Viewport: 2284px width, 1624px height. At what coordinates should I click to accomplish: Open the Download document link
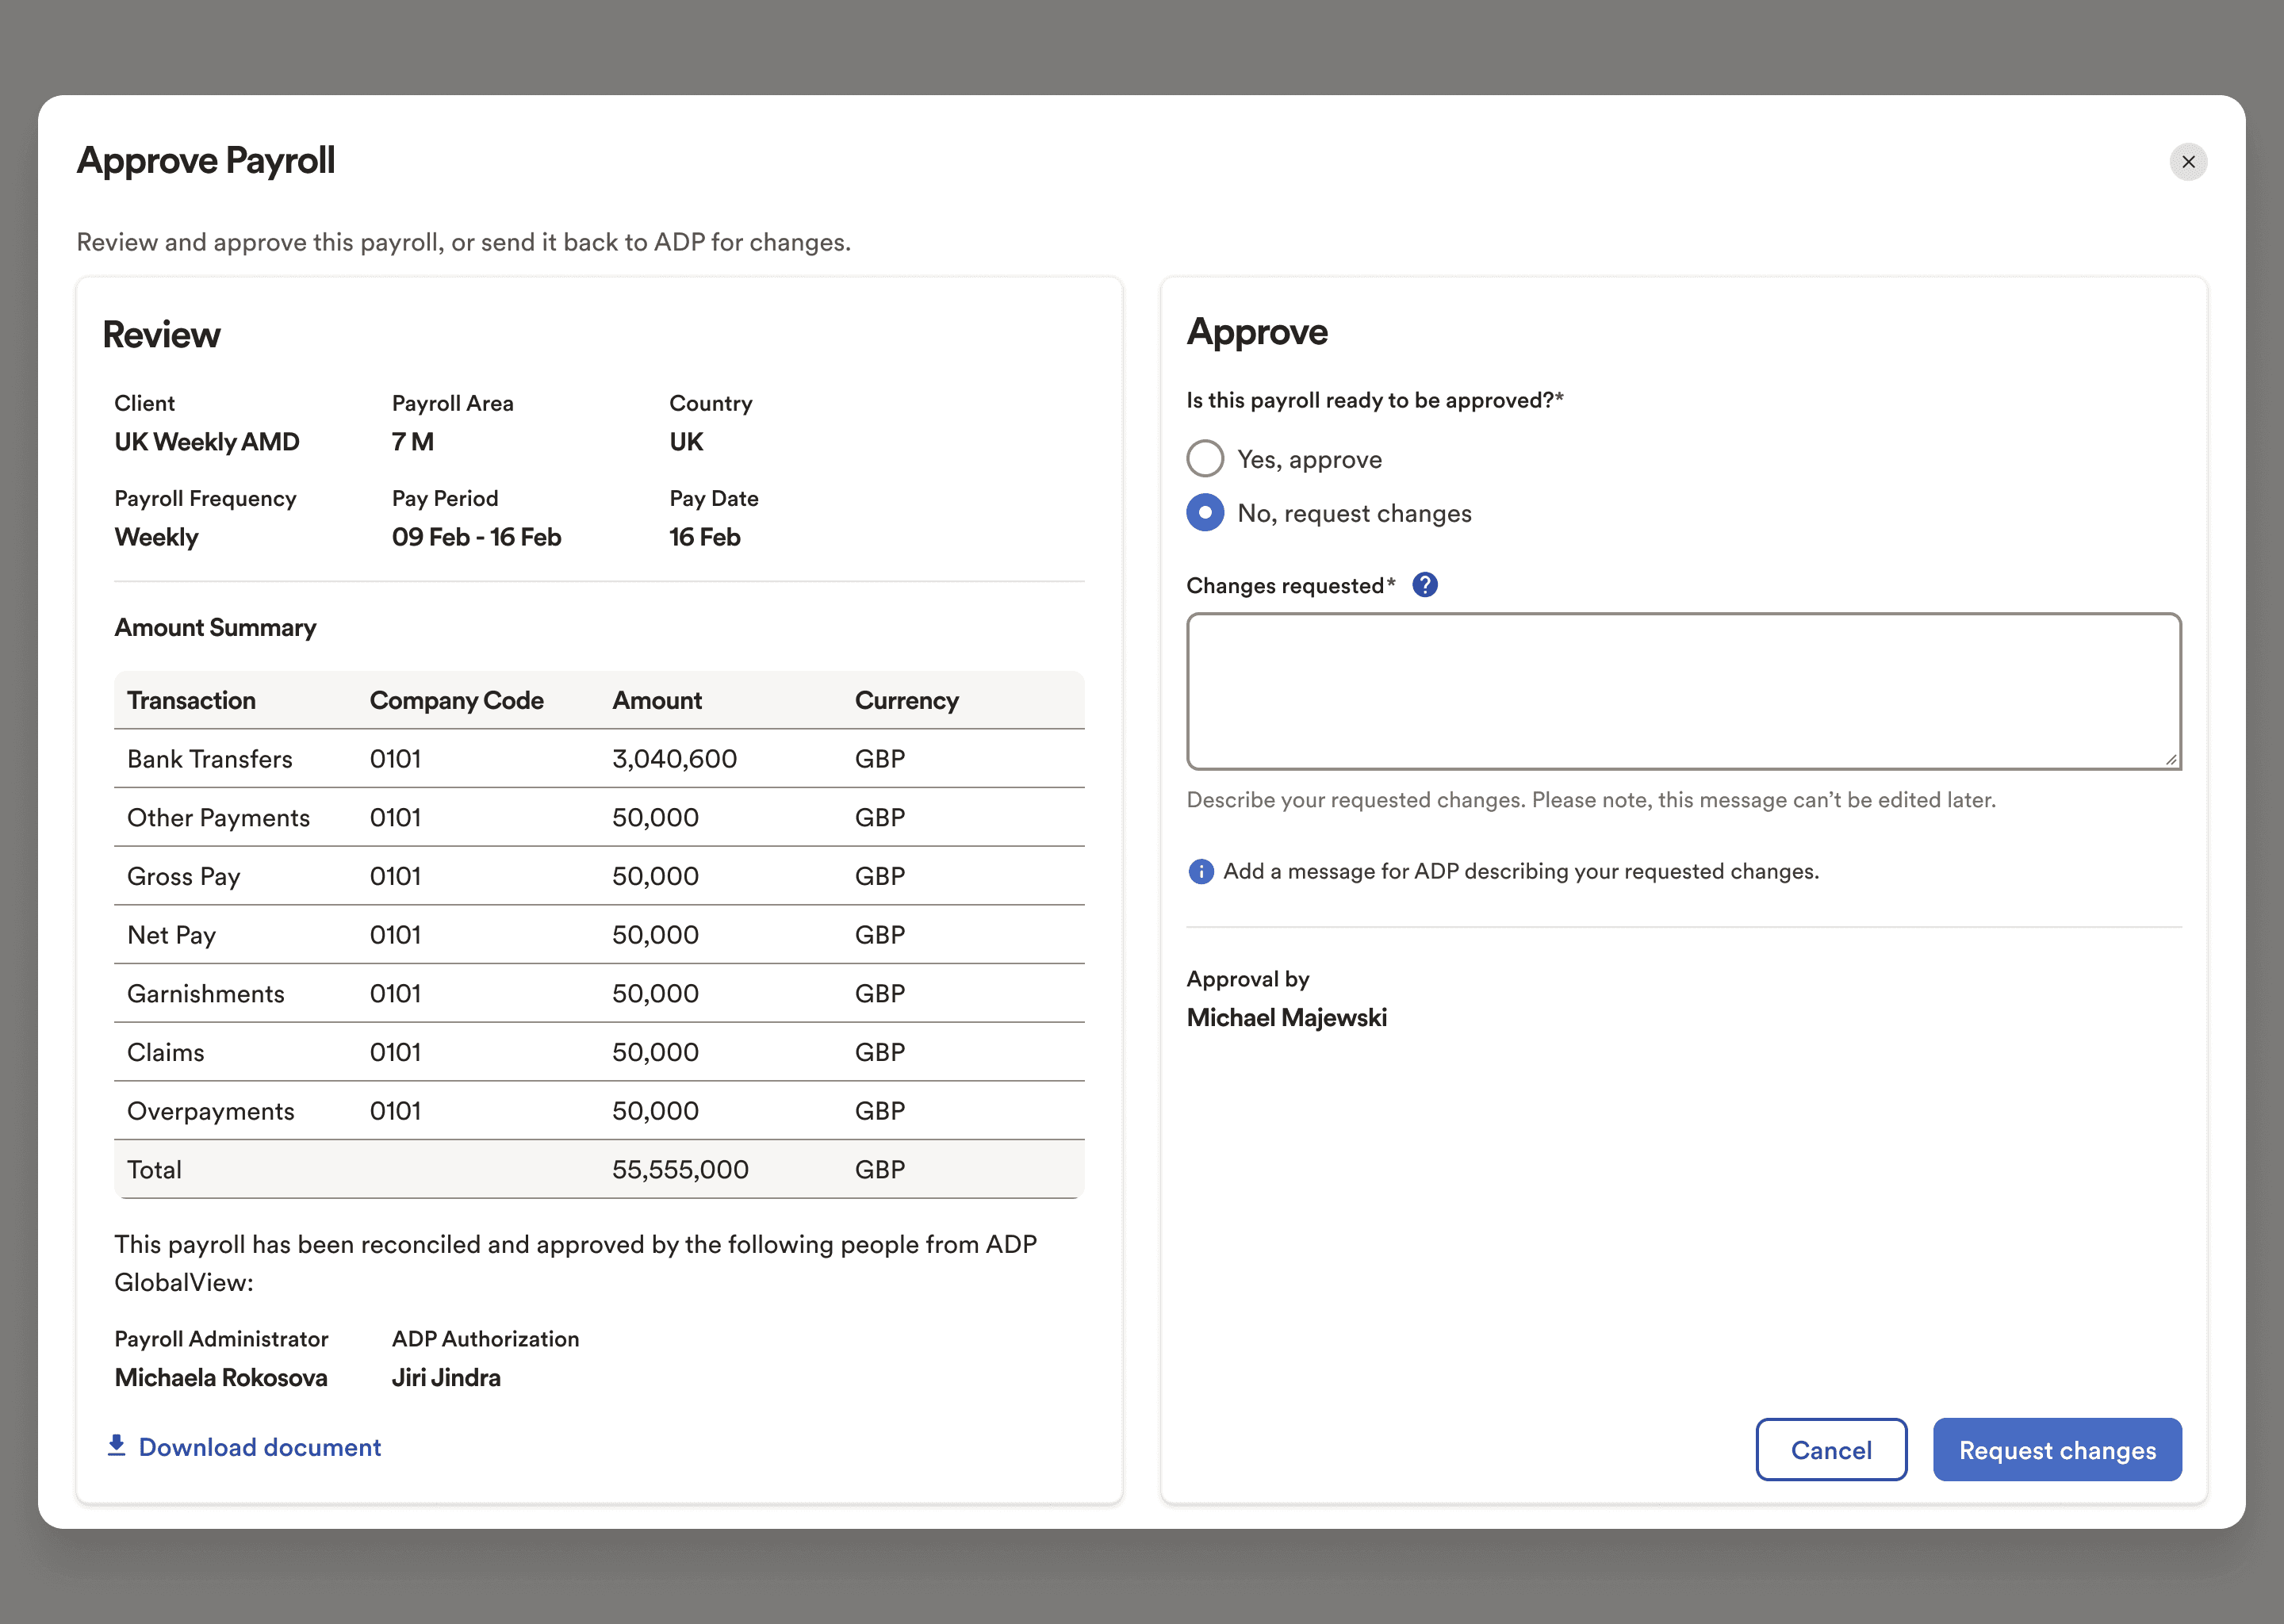[x=259, y=1447]
